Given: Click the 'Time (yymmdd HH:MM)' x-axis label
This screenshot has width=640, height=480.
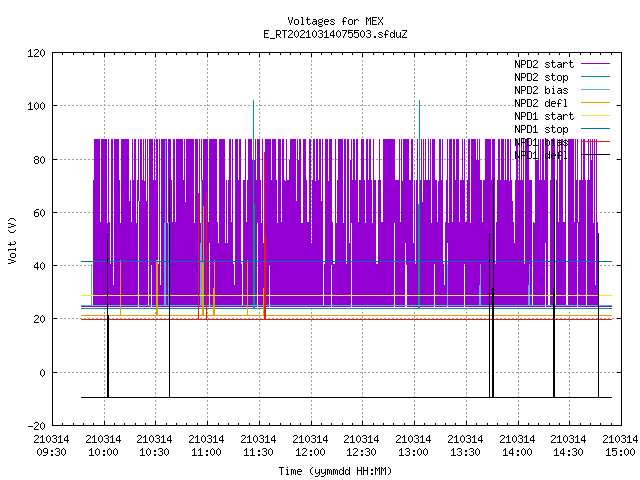Looking at the screenshot, I should 335,471.
